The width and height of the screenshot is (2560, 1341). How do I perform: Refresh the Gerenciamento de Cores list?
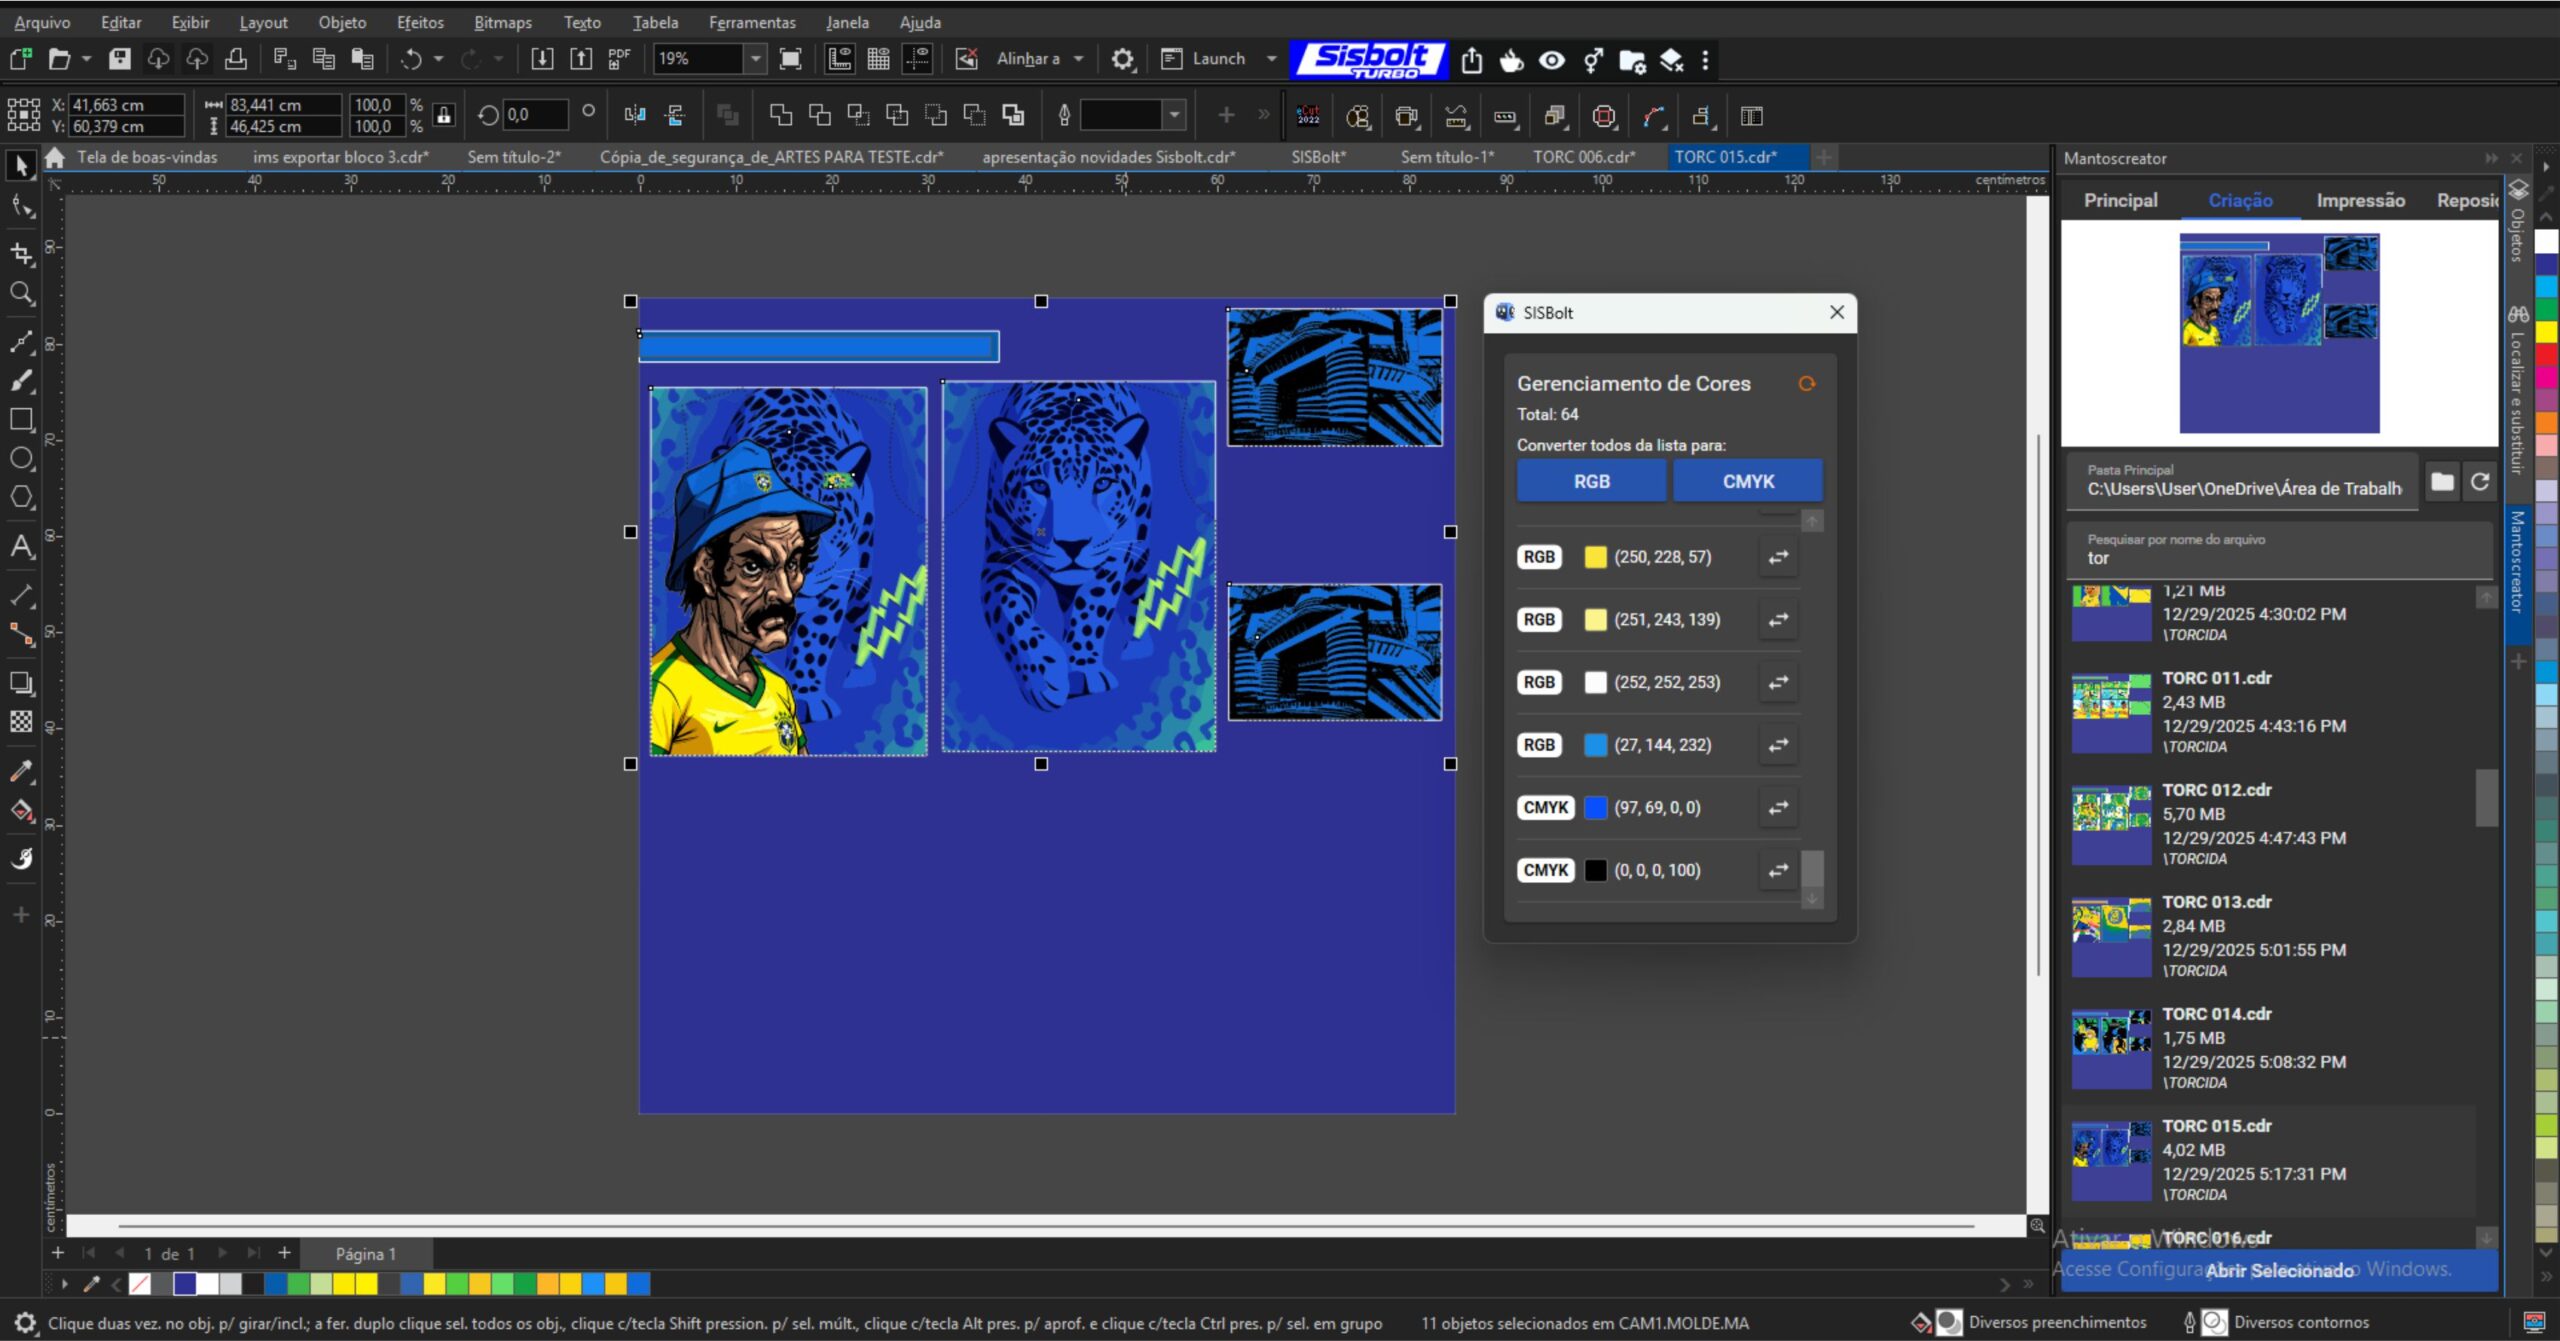pyautogui.click(x=1806, y=383)
